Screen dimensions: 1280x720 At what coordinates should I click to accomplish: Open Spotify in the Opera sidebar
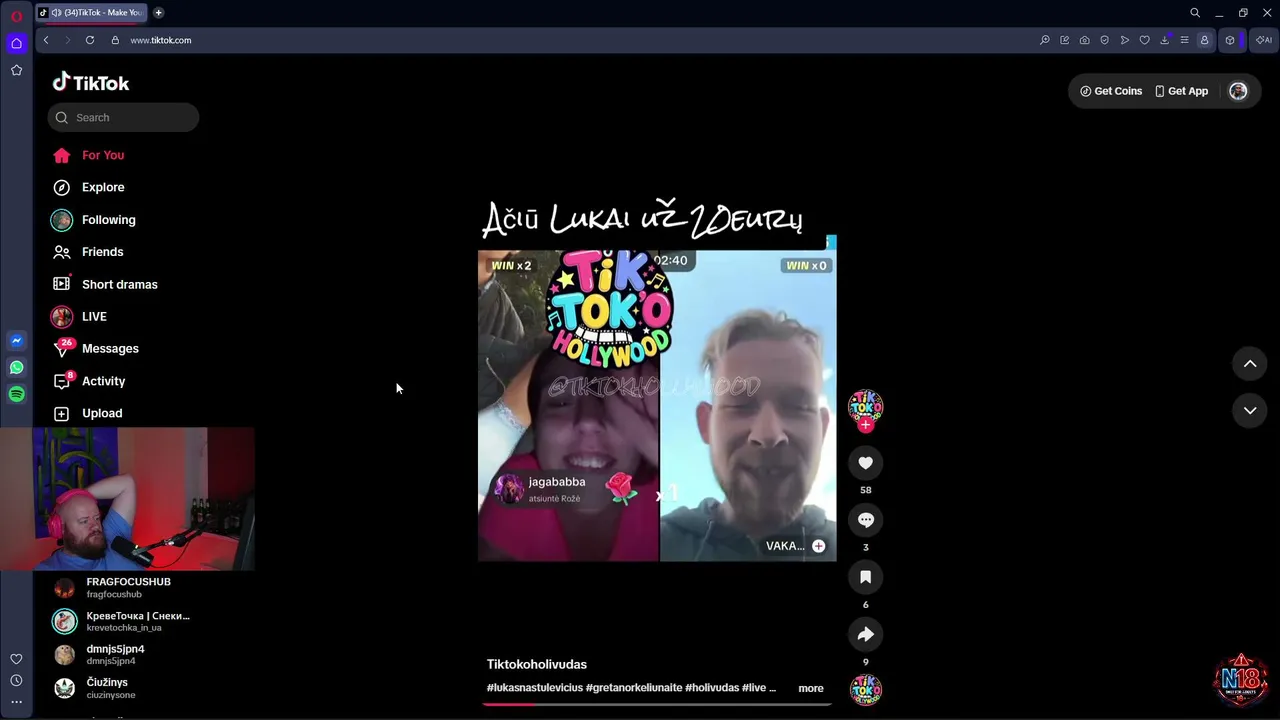click(16, 394)
